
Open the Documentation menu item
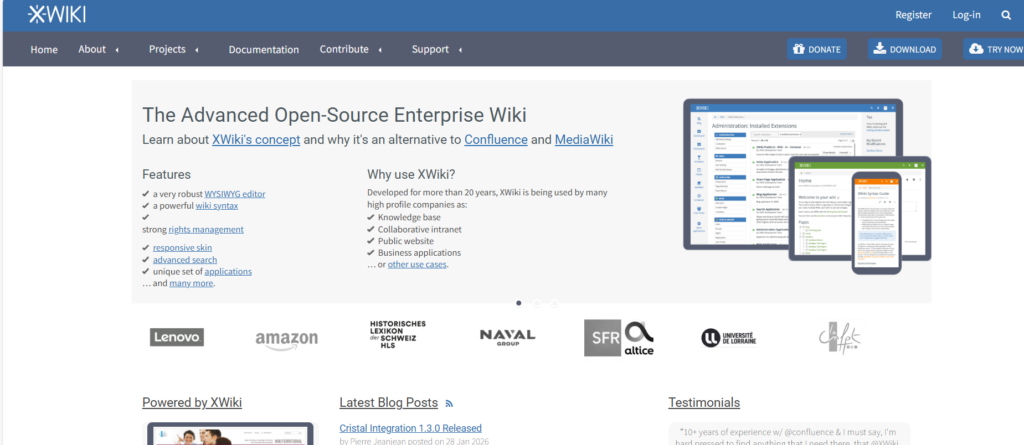coord(263,49)
